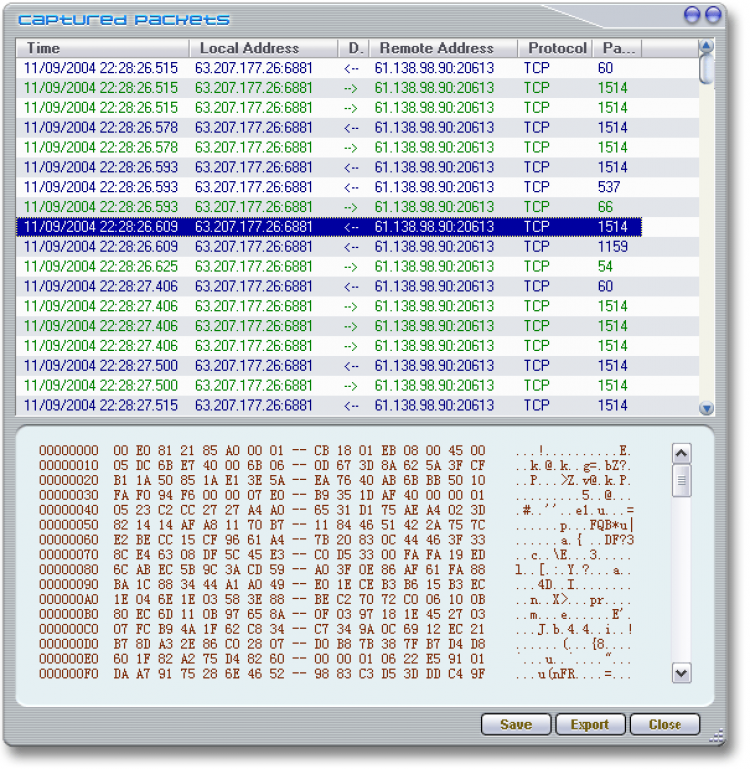This screenshot has width=750, height=769.
Task: Select highlighted packet at 22:28:26.609 size 1514
Action: pos(329,227)
